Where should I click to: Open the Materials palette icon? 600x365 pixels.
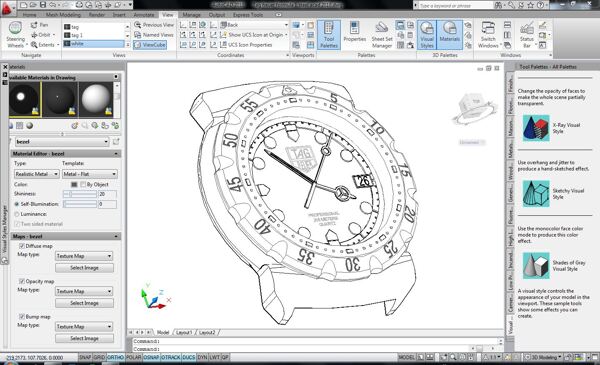point(449,35)
